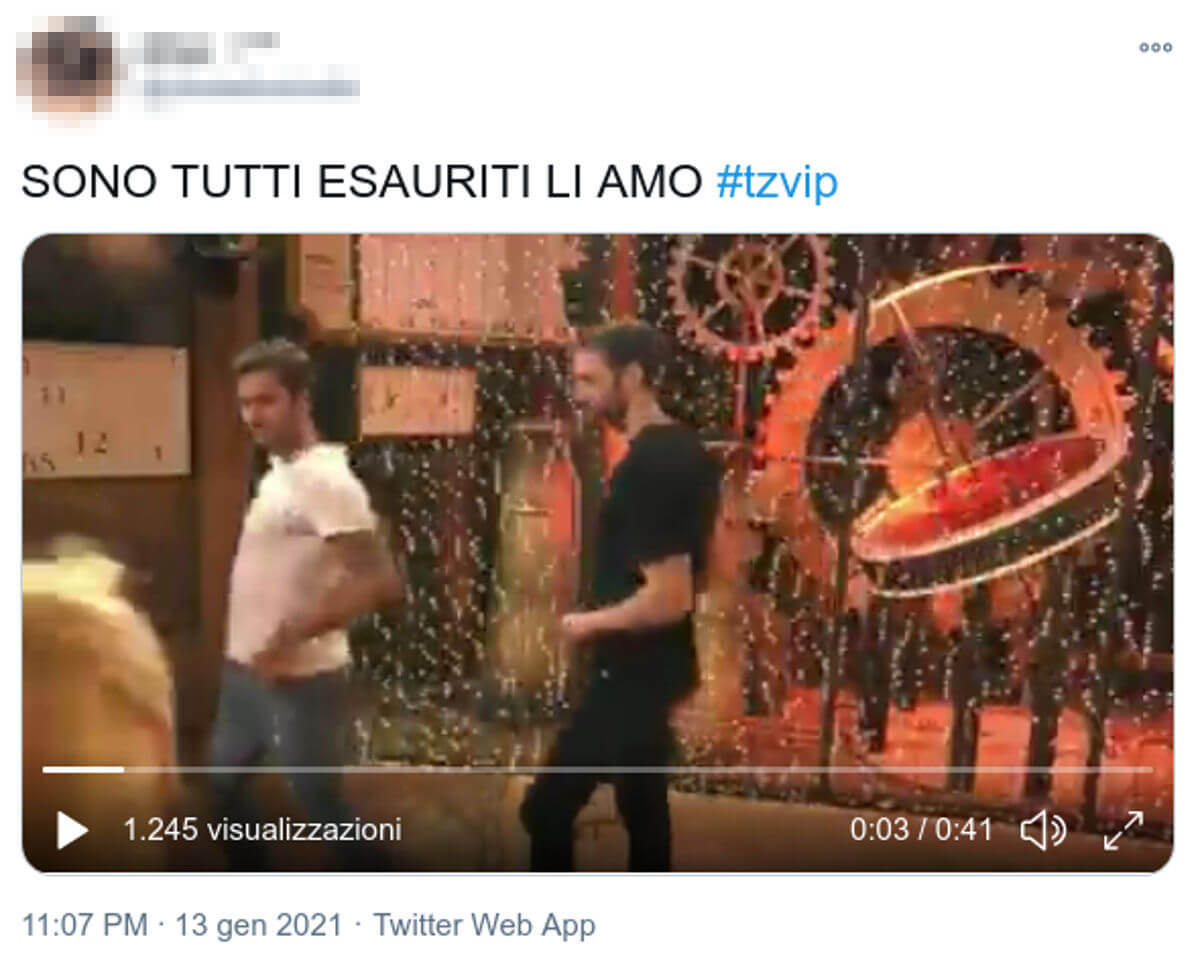This screenshot has width=1200, height=966.
Task: Click the 11:07 PM tweet timestamp
Action: tap(85, 925)
